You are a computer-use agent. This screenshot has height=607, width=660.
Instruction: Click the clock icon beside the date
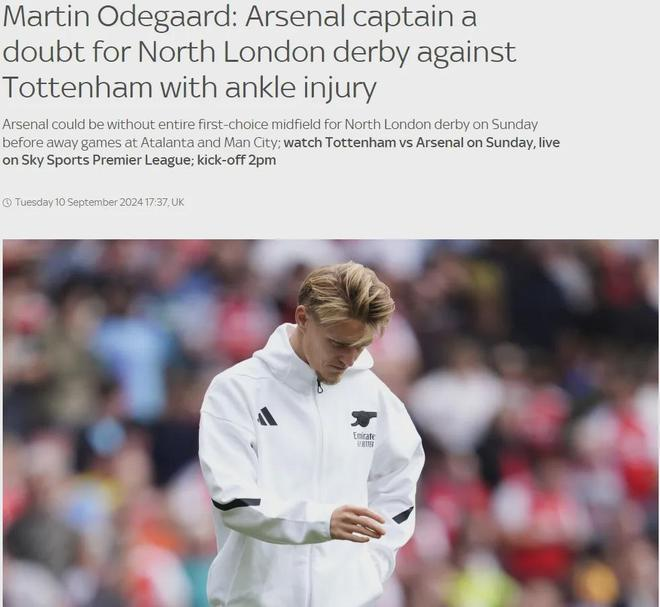point(7,202)
